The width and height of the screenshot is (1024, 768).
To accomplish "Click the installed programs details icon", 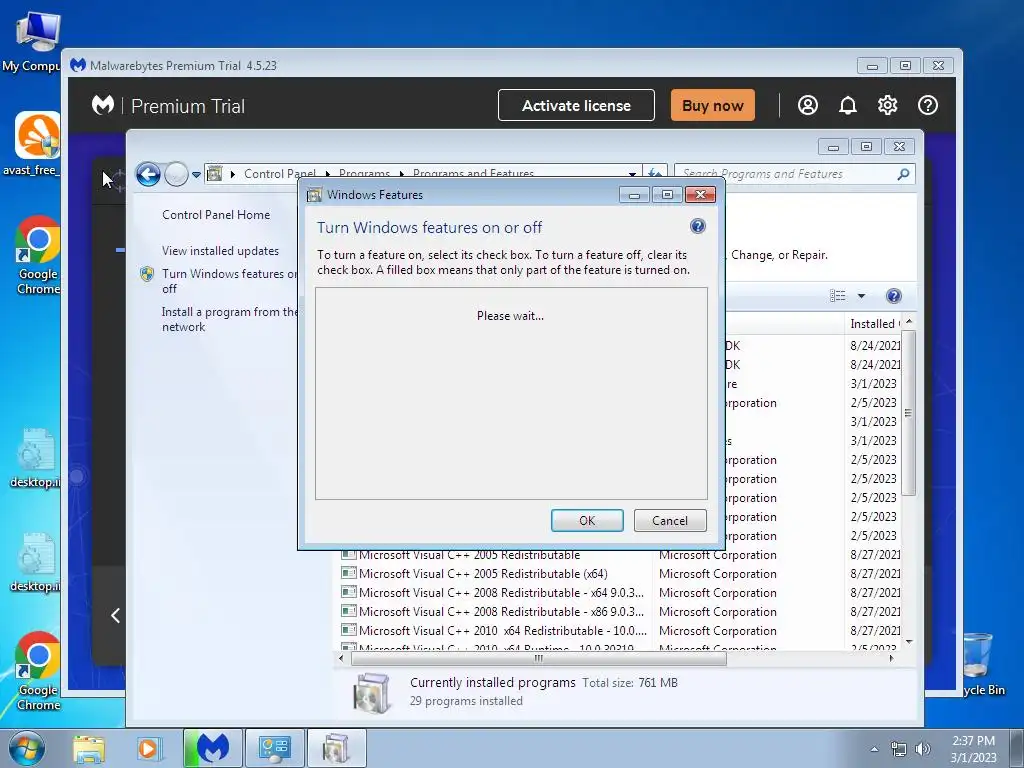I will pyautogui.click(x=371, y=692).
